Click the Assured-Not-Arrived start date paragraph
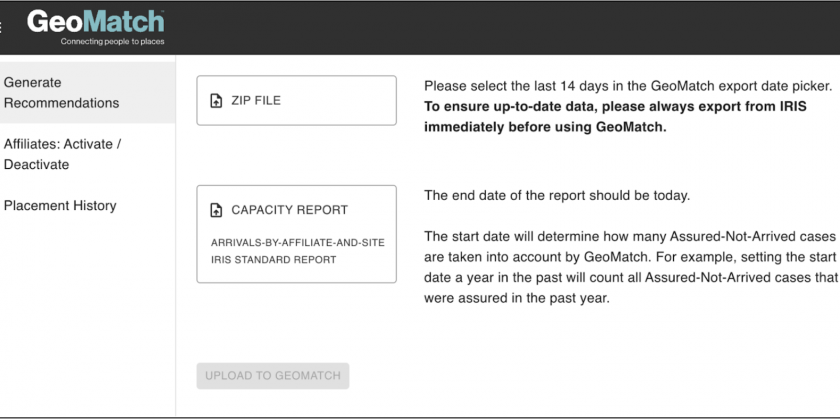The image size is (840, 420). [x=631, y=267]
